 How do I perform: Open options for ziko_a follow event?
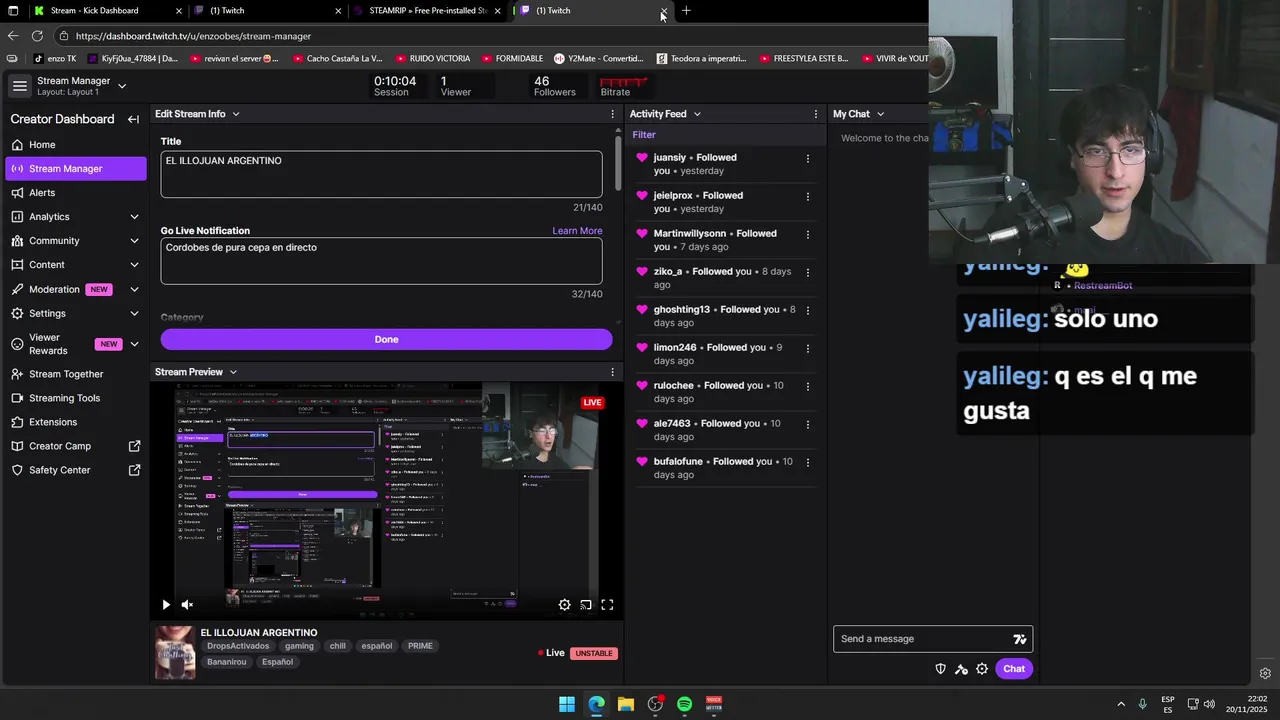pos(808,272)
